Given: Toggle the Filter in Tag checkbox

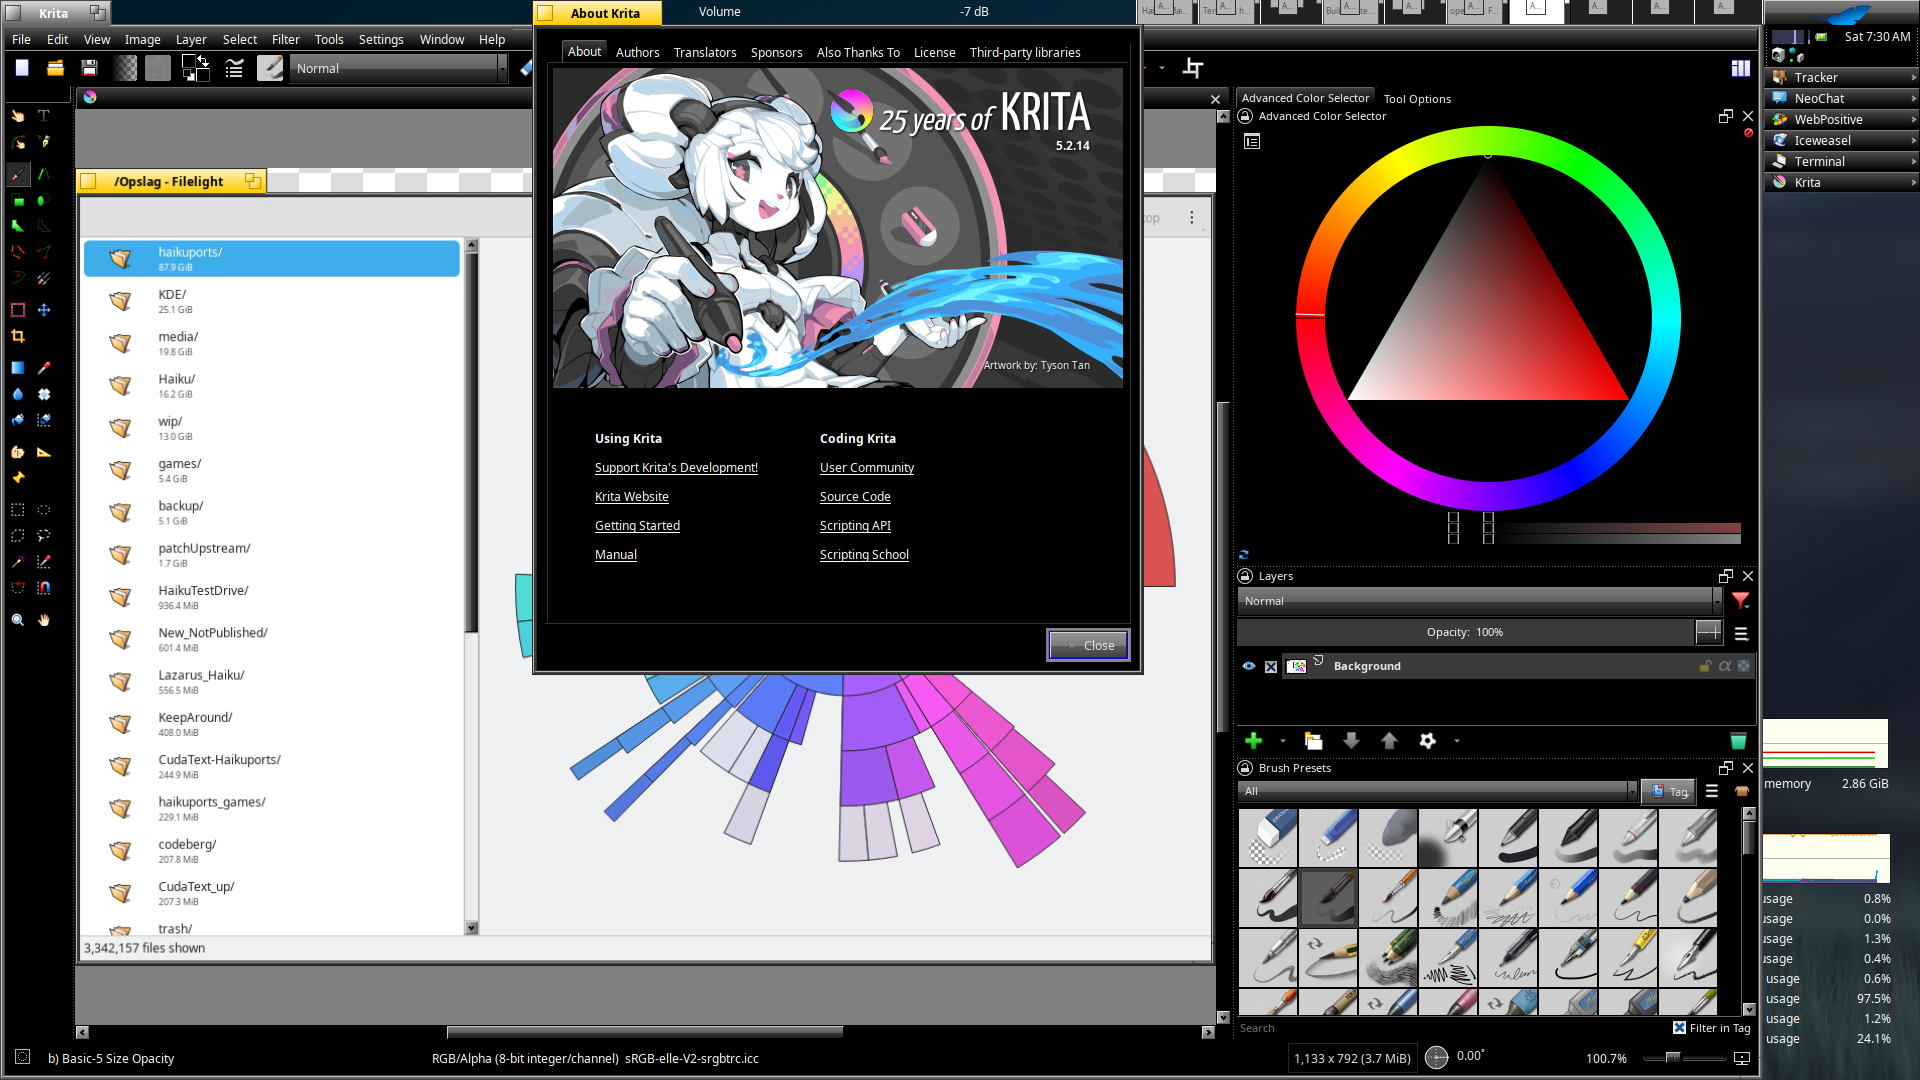Looking at the screenshot, I should [1679, 1028].
